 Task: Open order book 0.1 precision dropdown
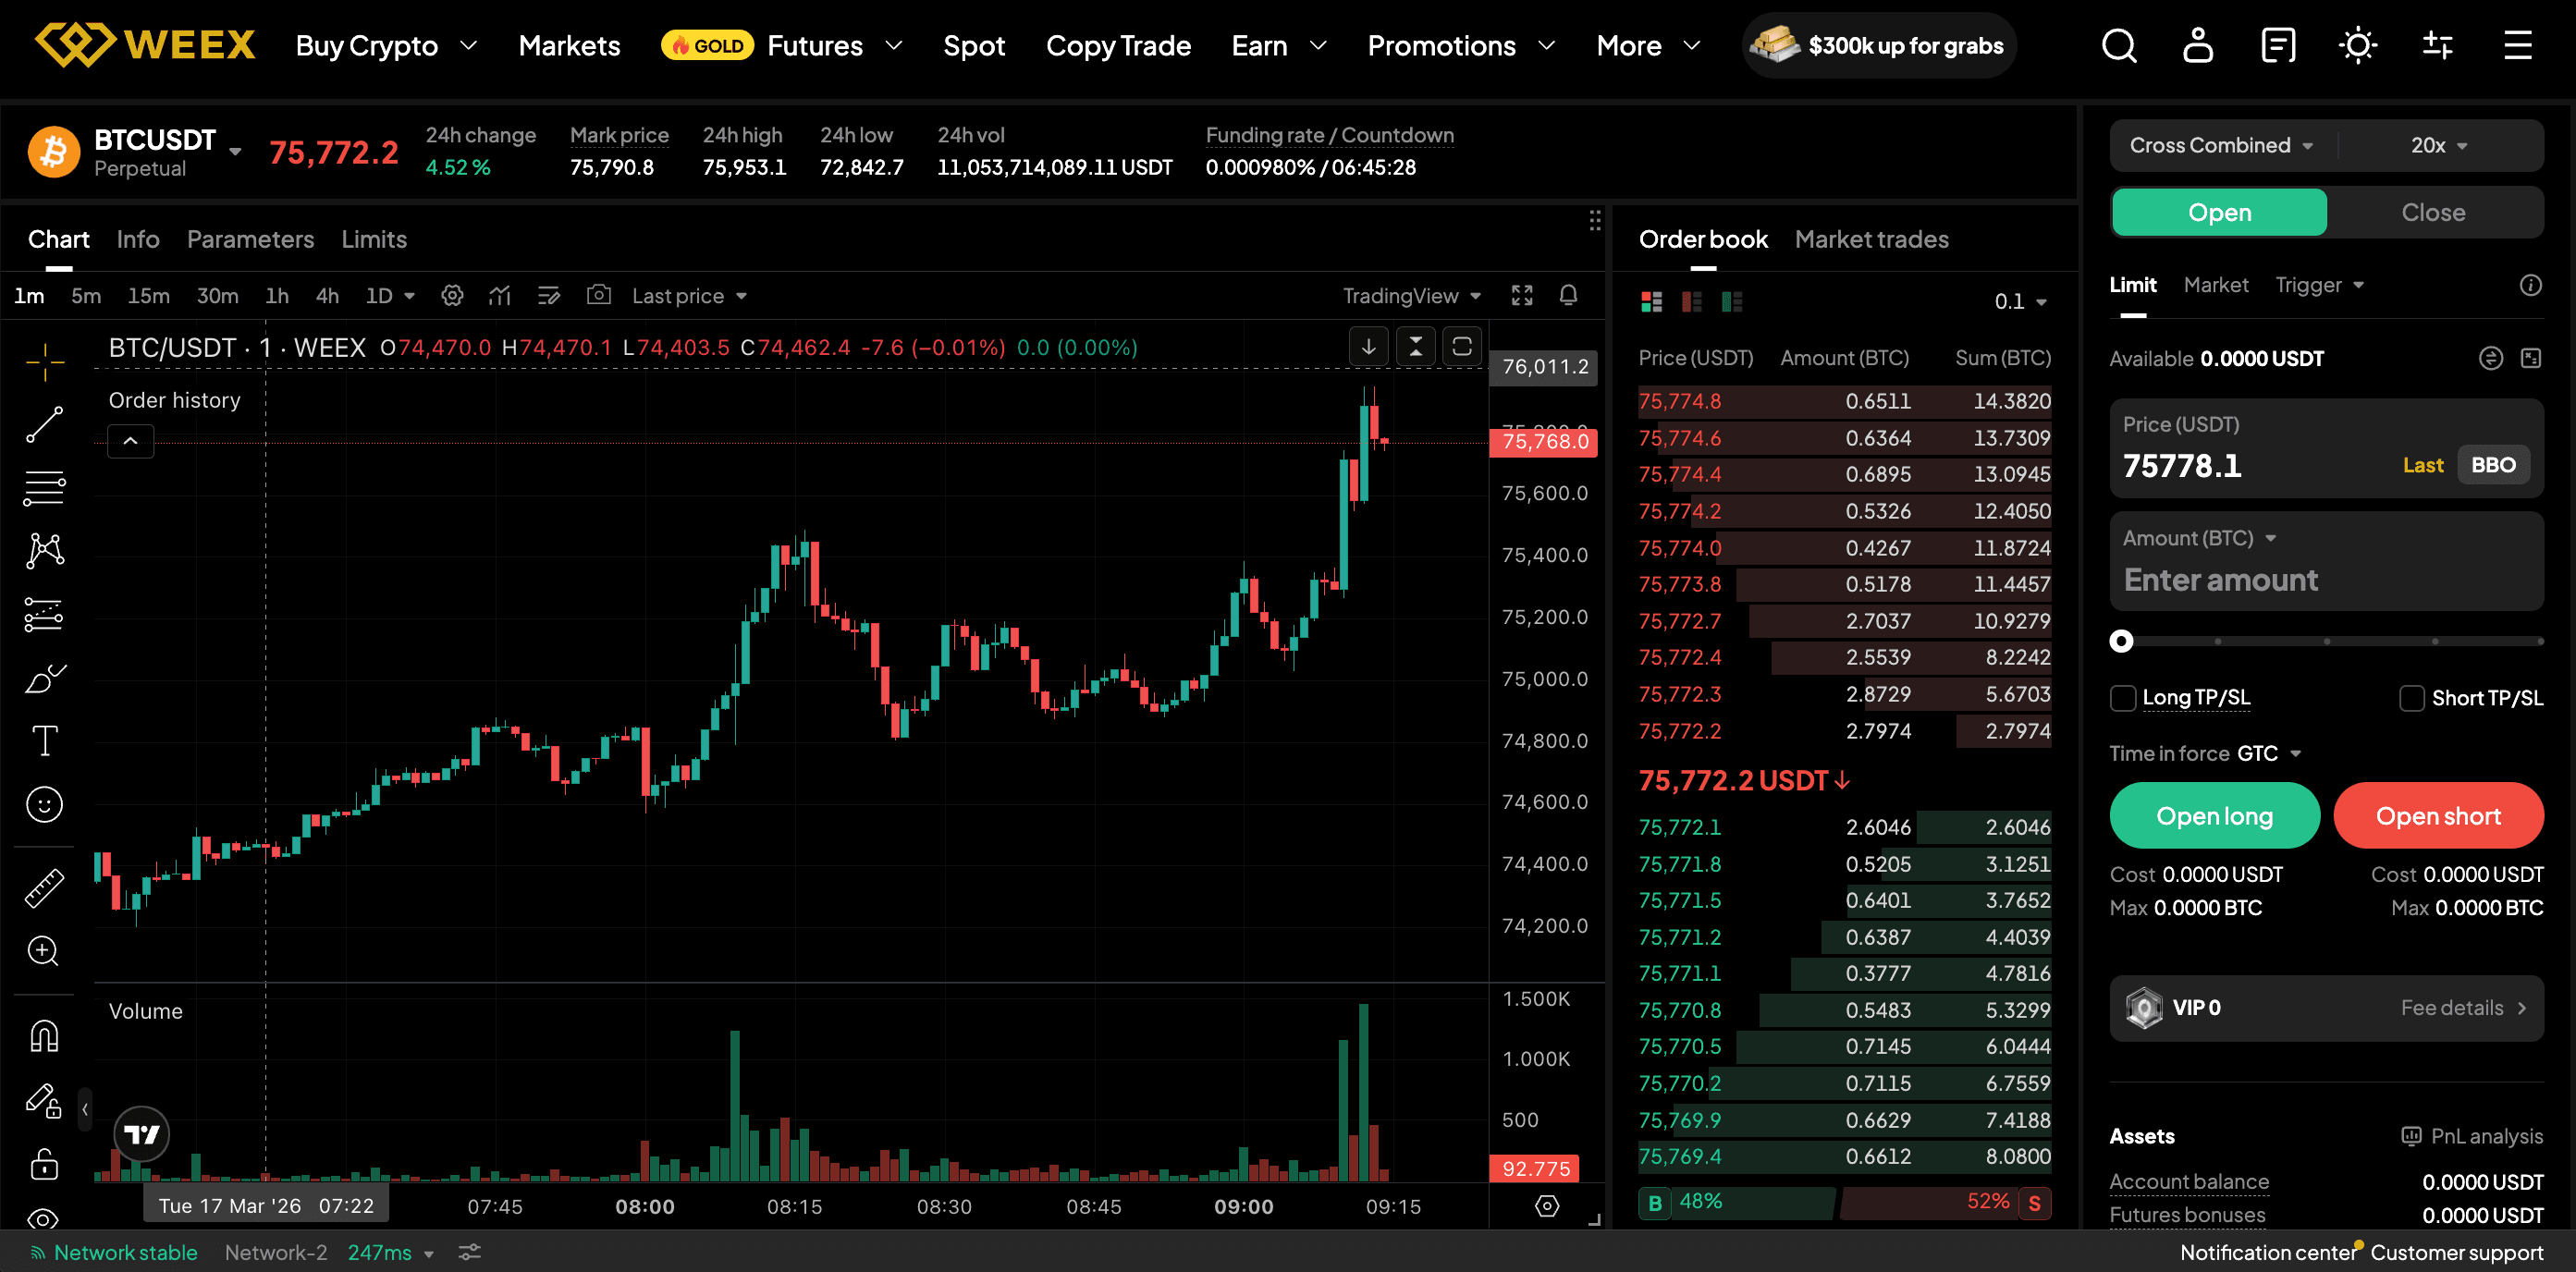point(2020,302)
